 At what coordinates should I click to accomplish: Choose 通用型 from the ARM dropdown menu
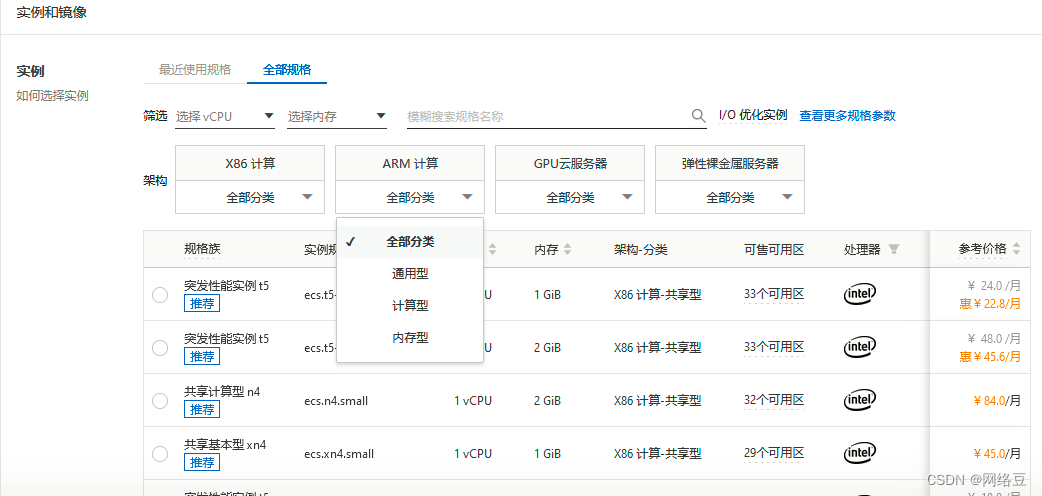click(410, 273)
